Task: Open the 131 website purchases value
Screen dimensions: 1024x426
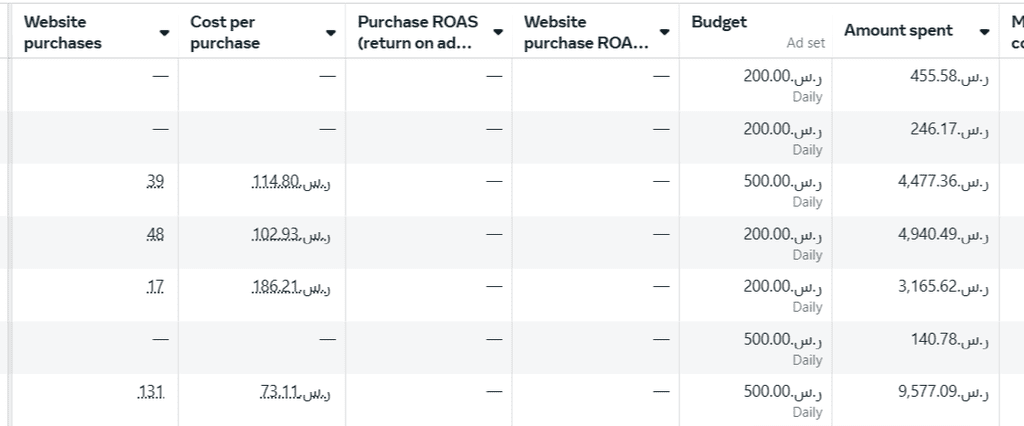Action: [x=151, y=392]
